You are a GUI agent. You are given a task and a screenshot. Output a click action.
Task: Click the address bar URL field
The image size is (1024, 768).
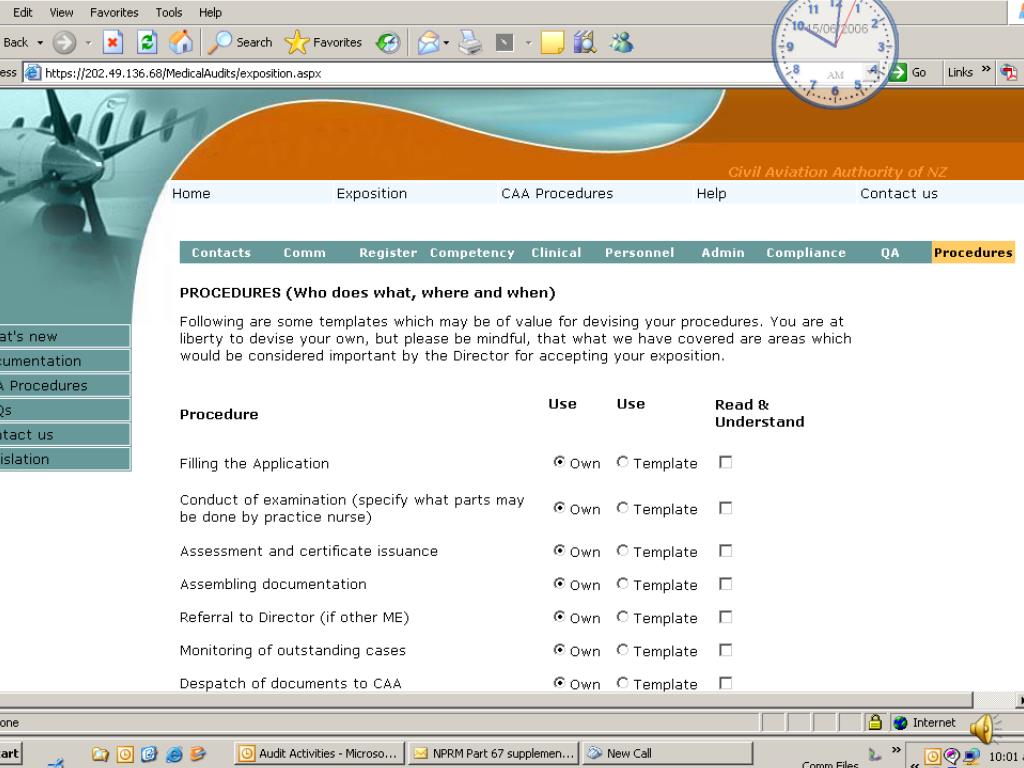[451, 73]
